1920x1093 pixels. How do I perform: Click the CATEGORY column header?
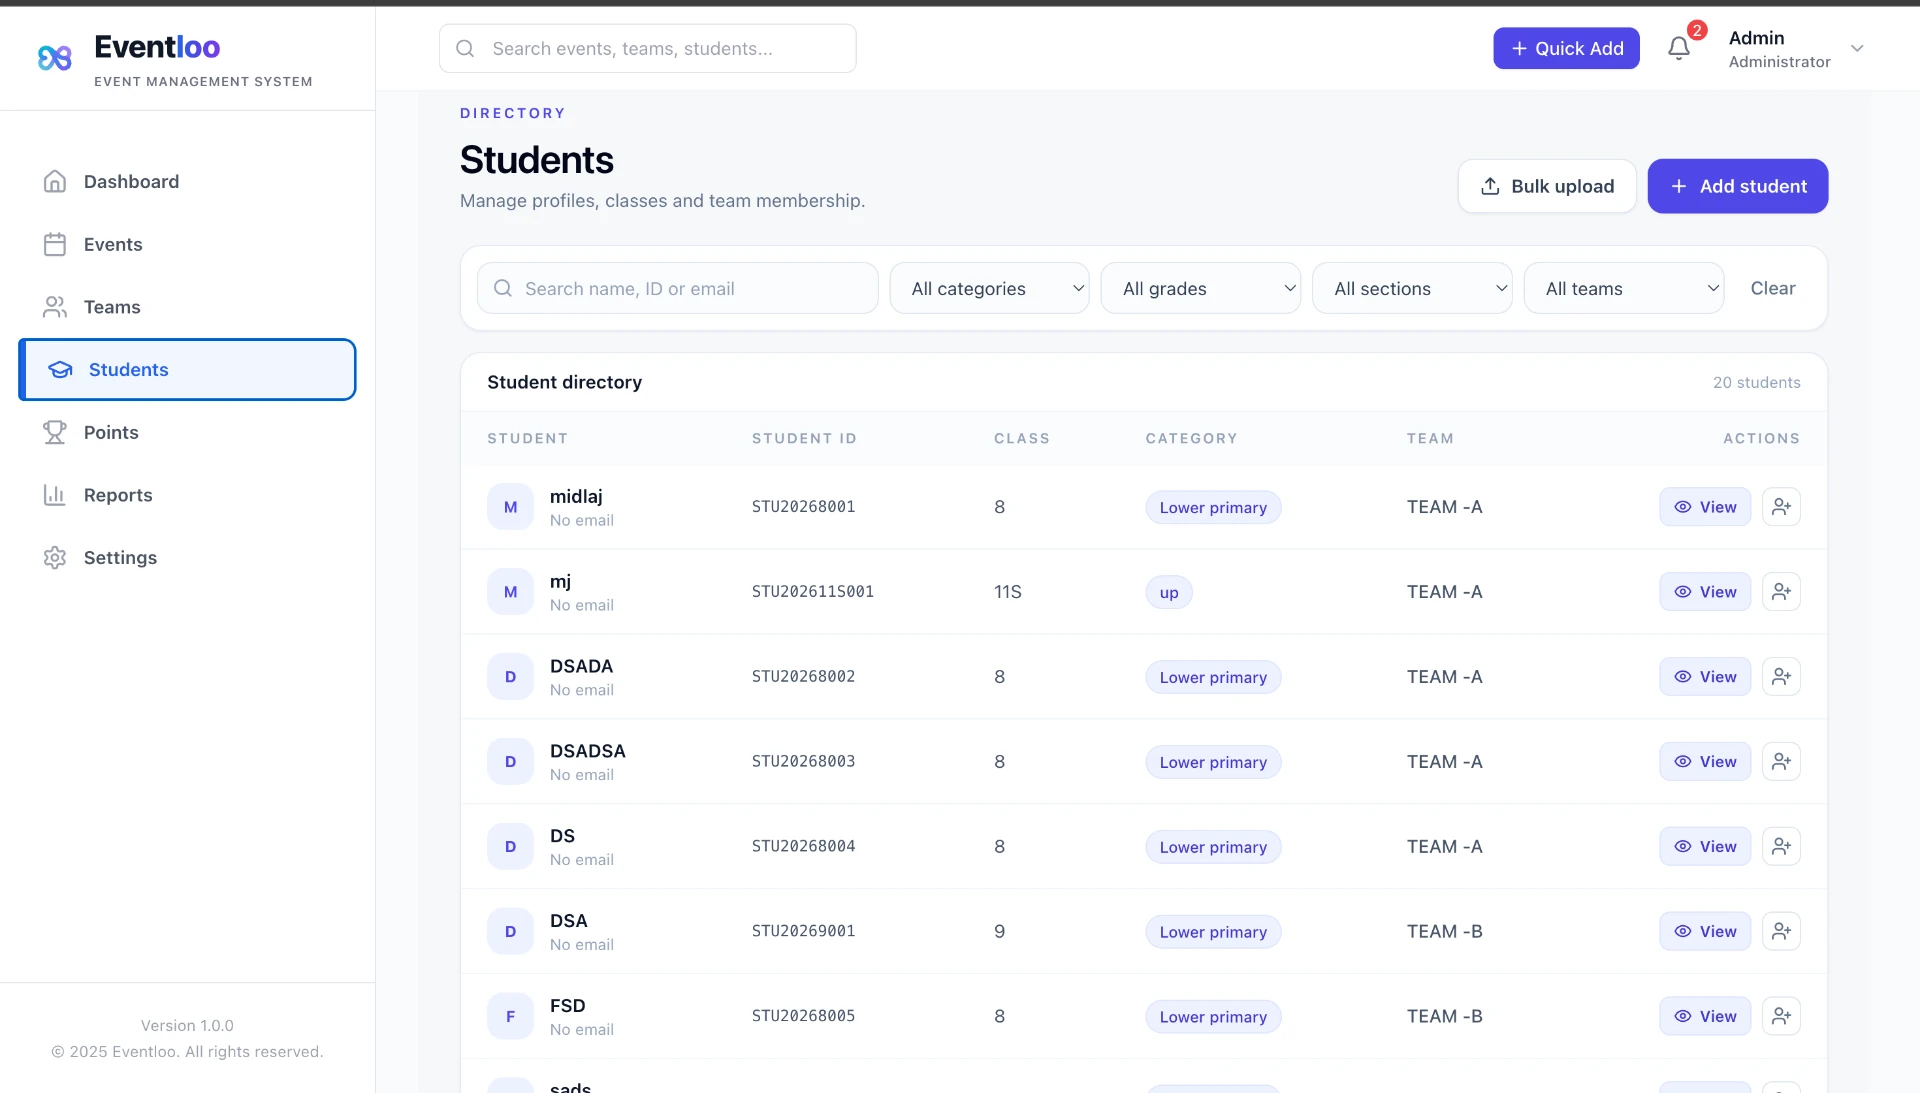[1191, 438]
